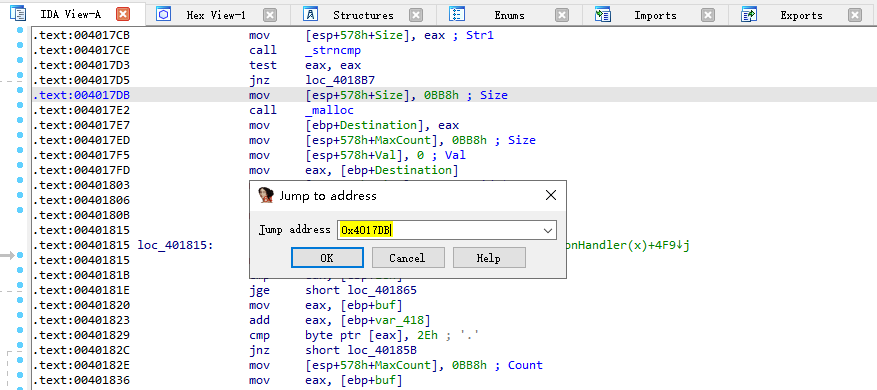
Task: Close the Structures tab
Action: [416, 15]
